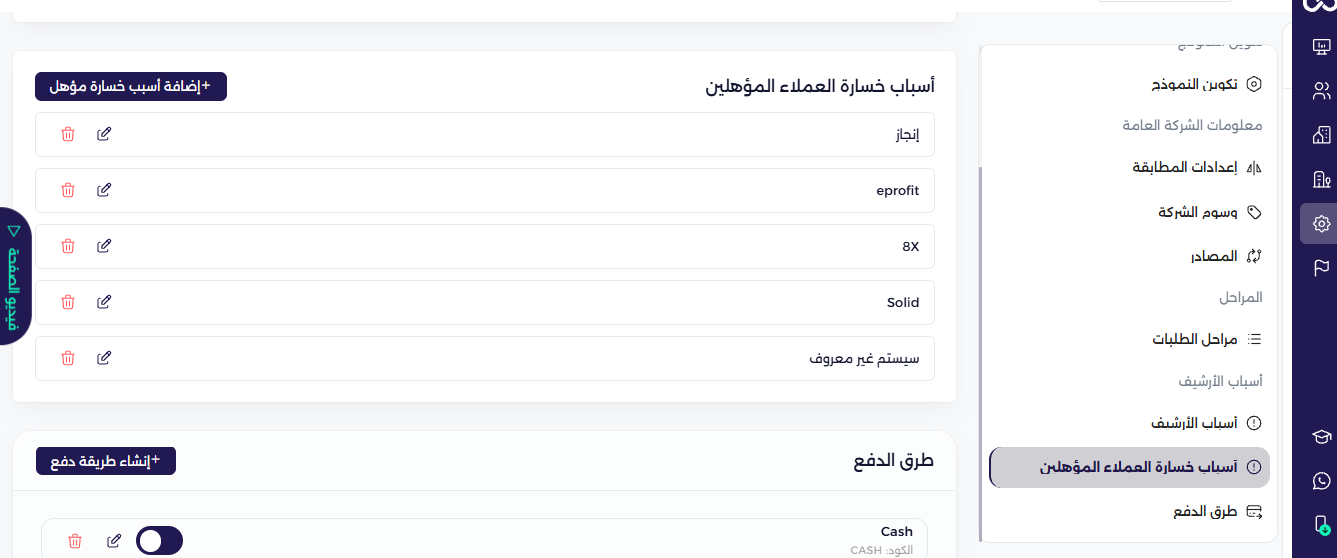Open settings gear in right sidebar
1337x558 pixels.
coord(1321,224)
